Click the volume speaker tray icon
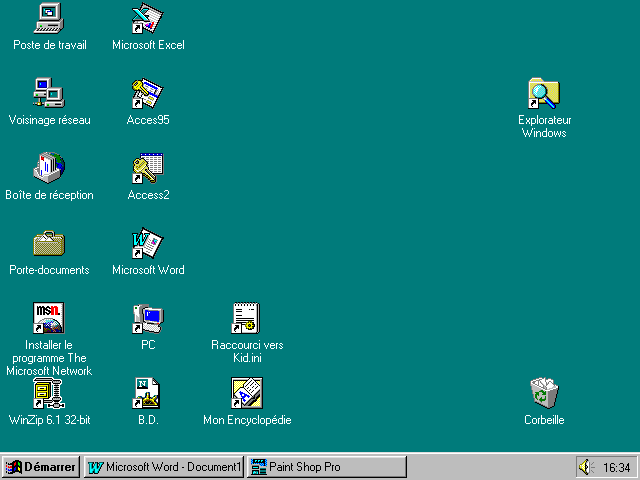The image size is (640, 480). (586, 467)
